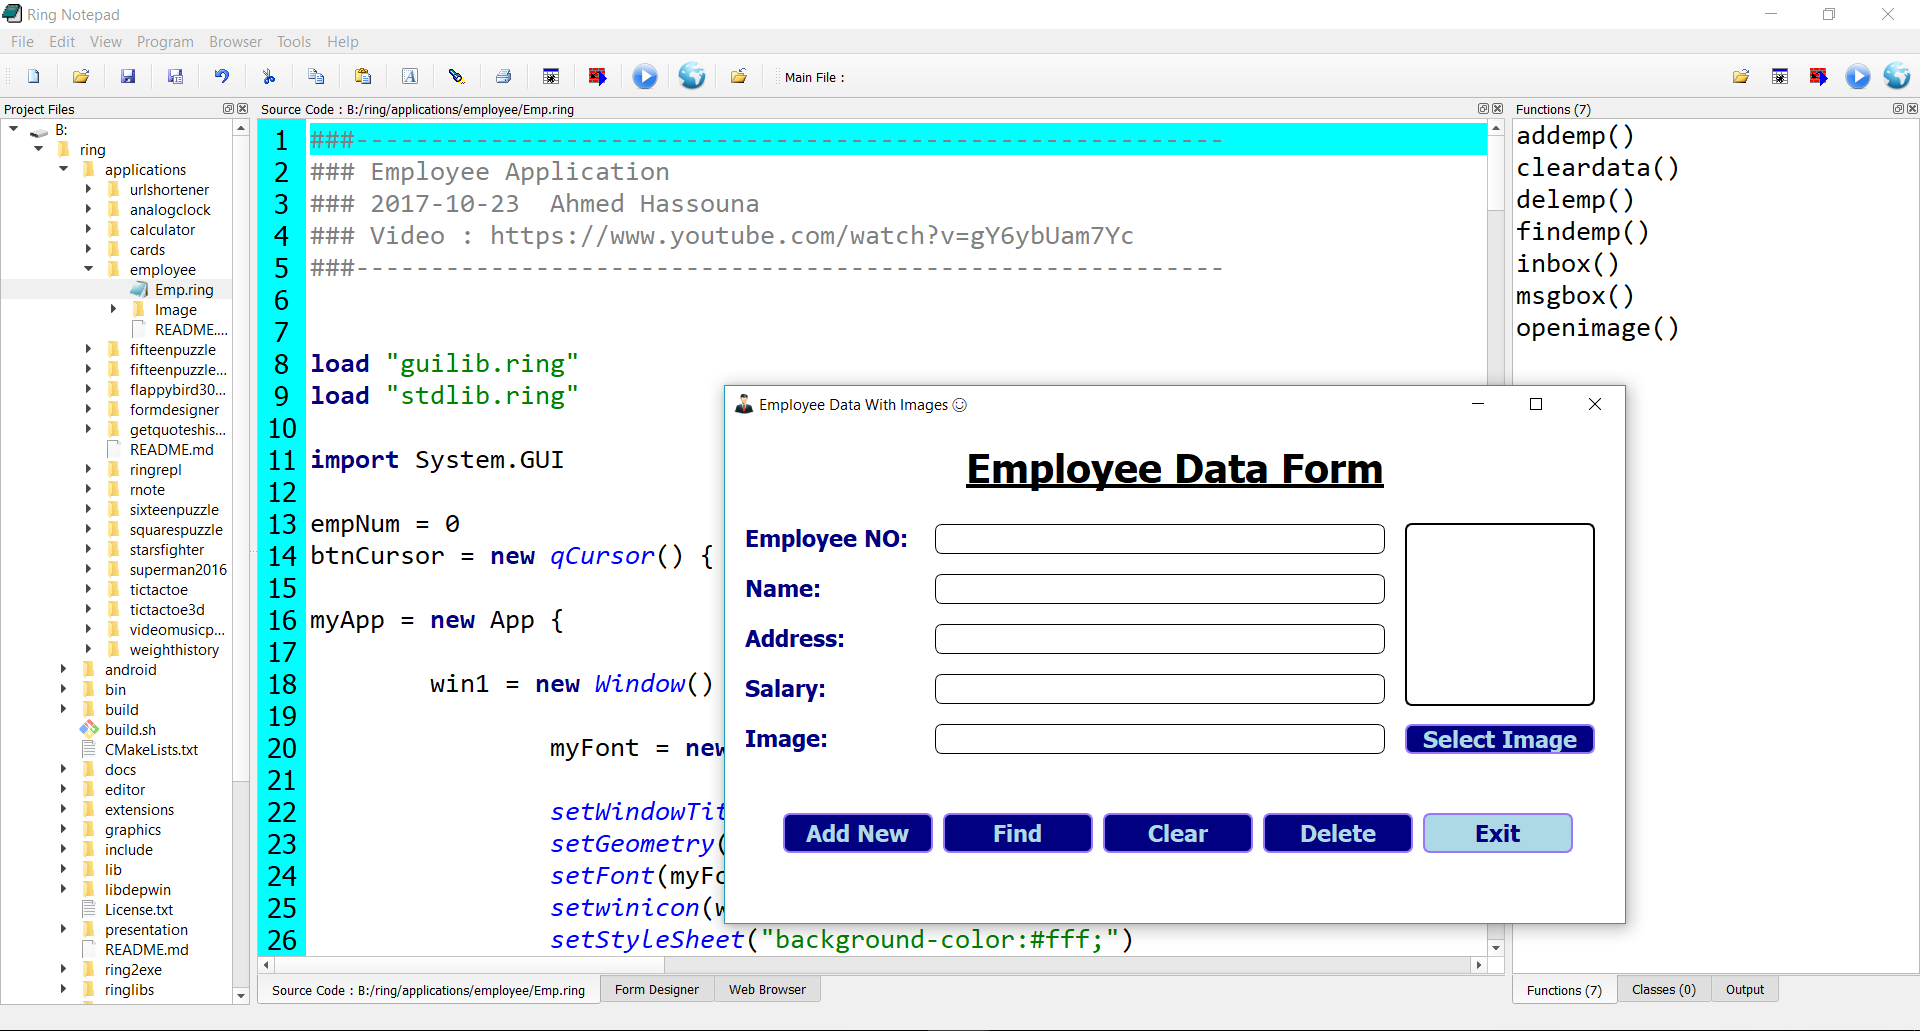Viewport: 1920px width, 1031px height.
Task: Click the Save As toolbar icon
Action: pos(175,77)
